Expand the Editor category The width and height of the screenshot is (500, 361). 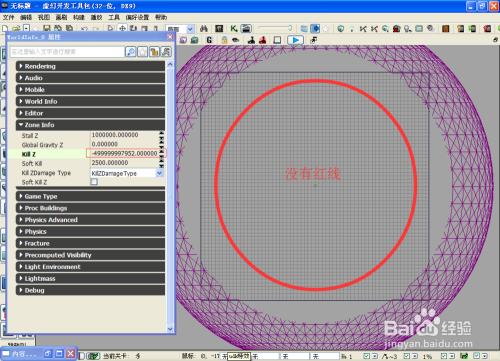[90, 113]
